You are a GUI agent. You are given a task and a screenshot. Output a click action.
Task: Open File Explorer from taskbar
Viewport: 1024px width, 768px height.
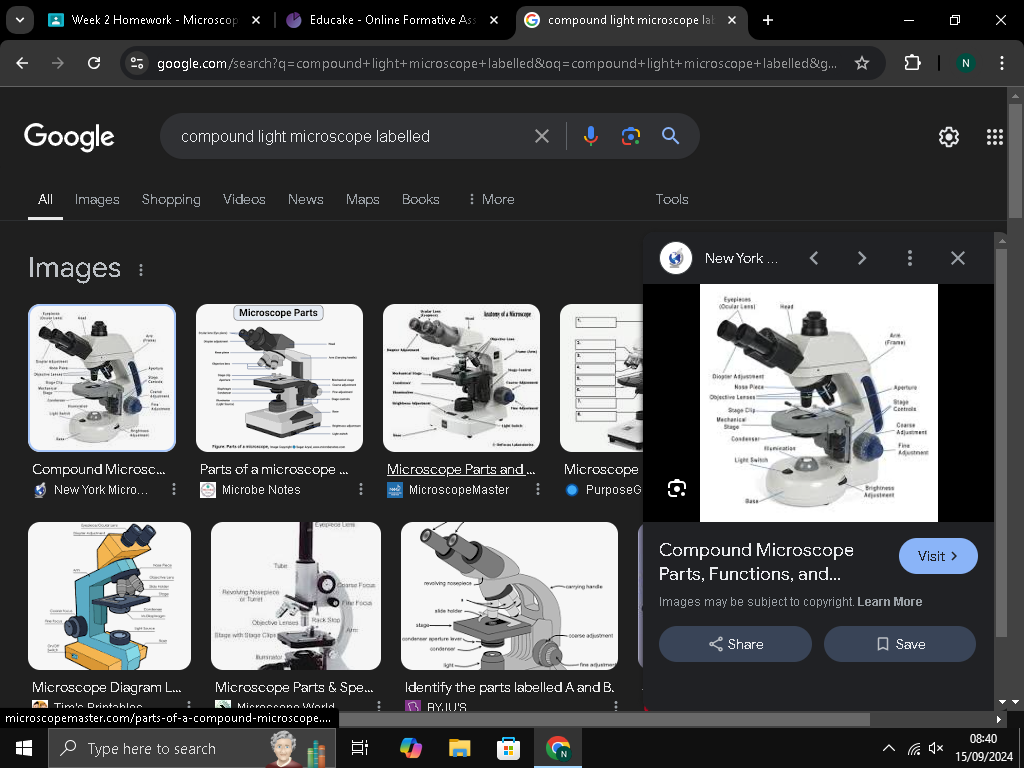click(x=460, y=748)
